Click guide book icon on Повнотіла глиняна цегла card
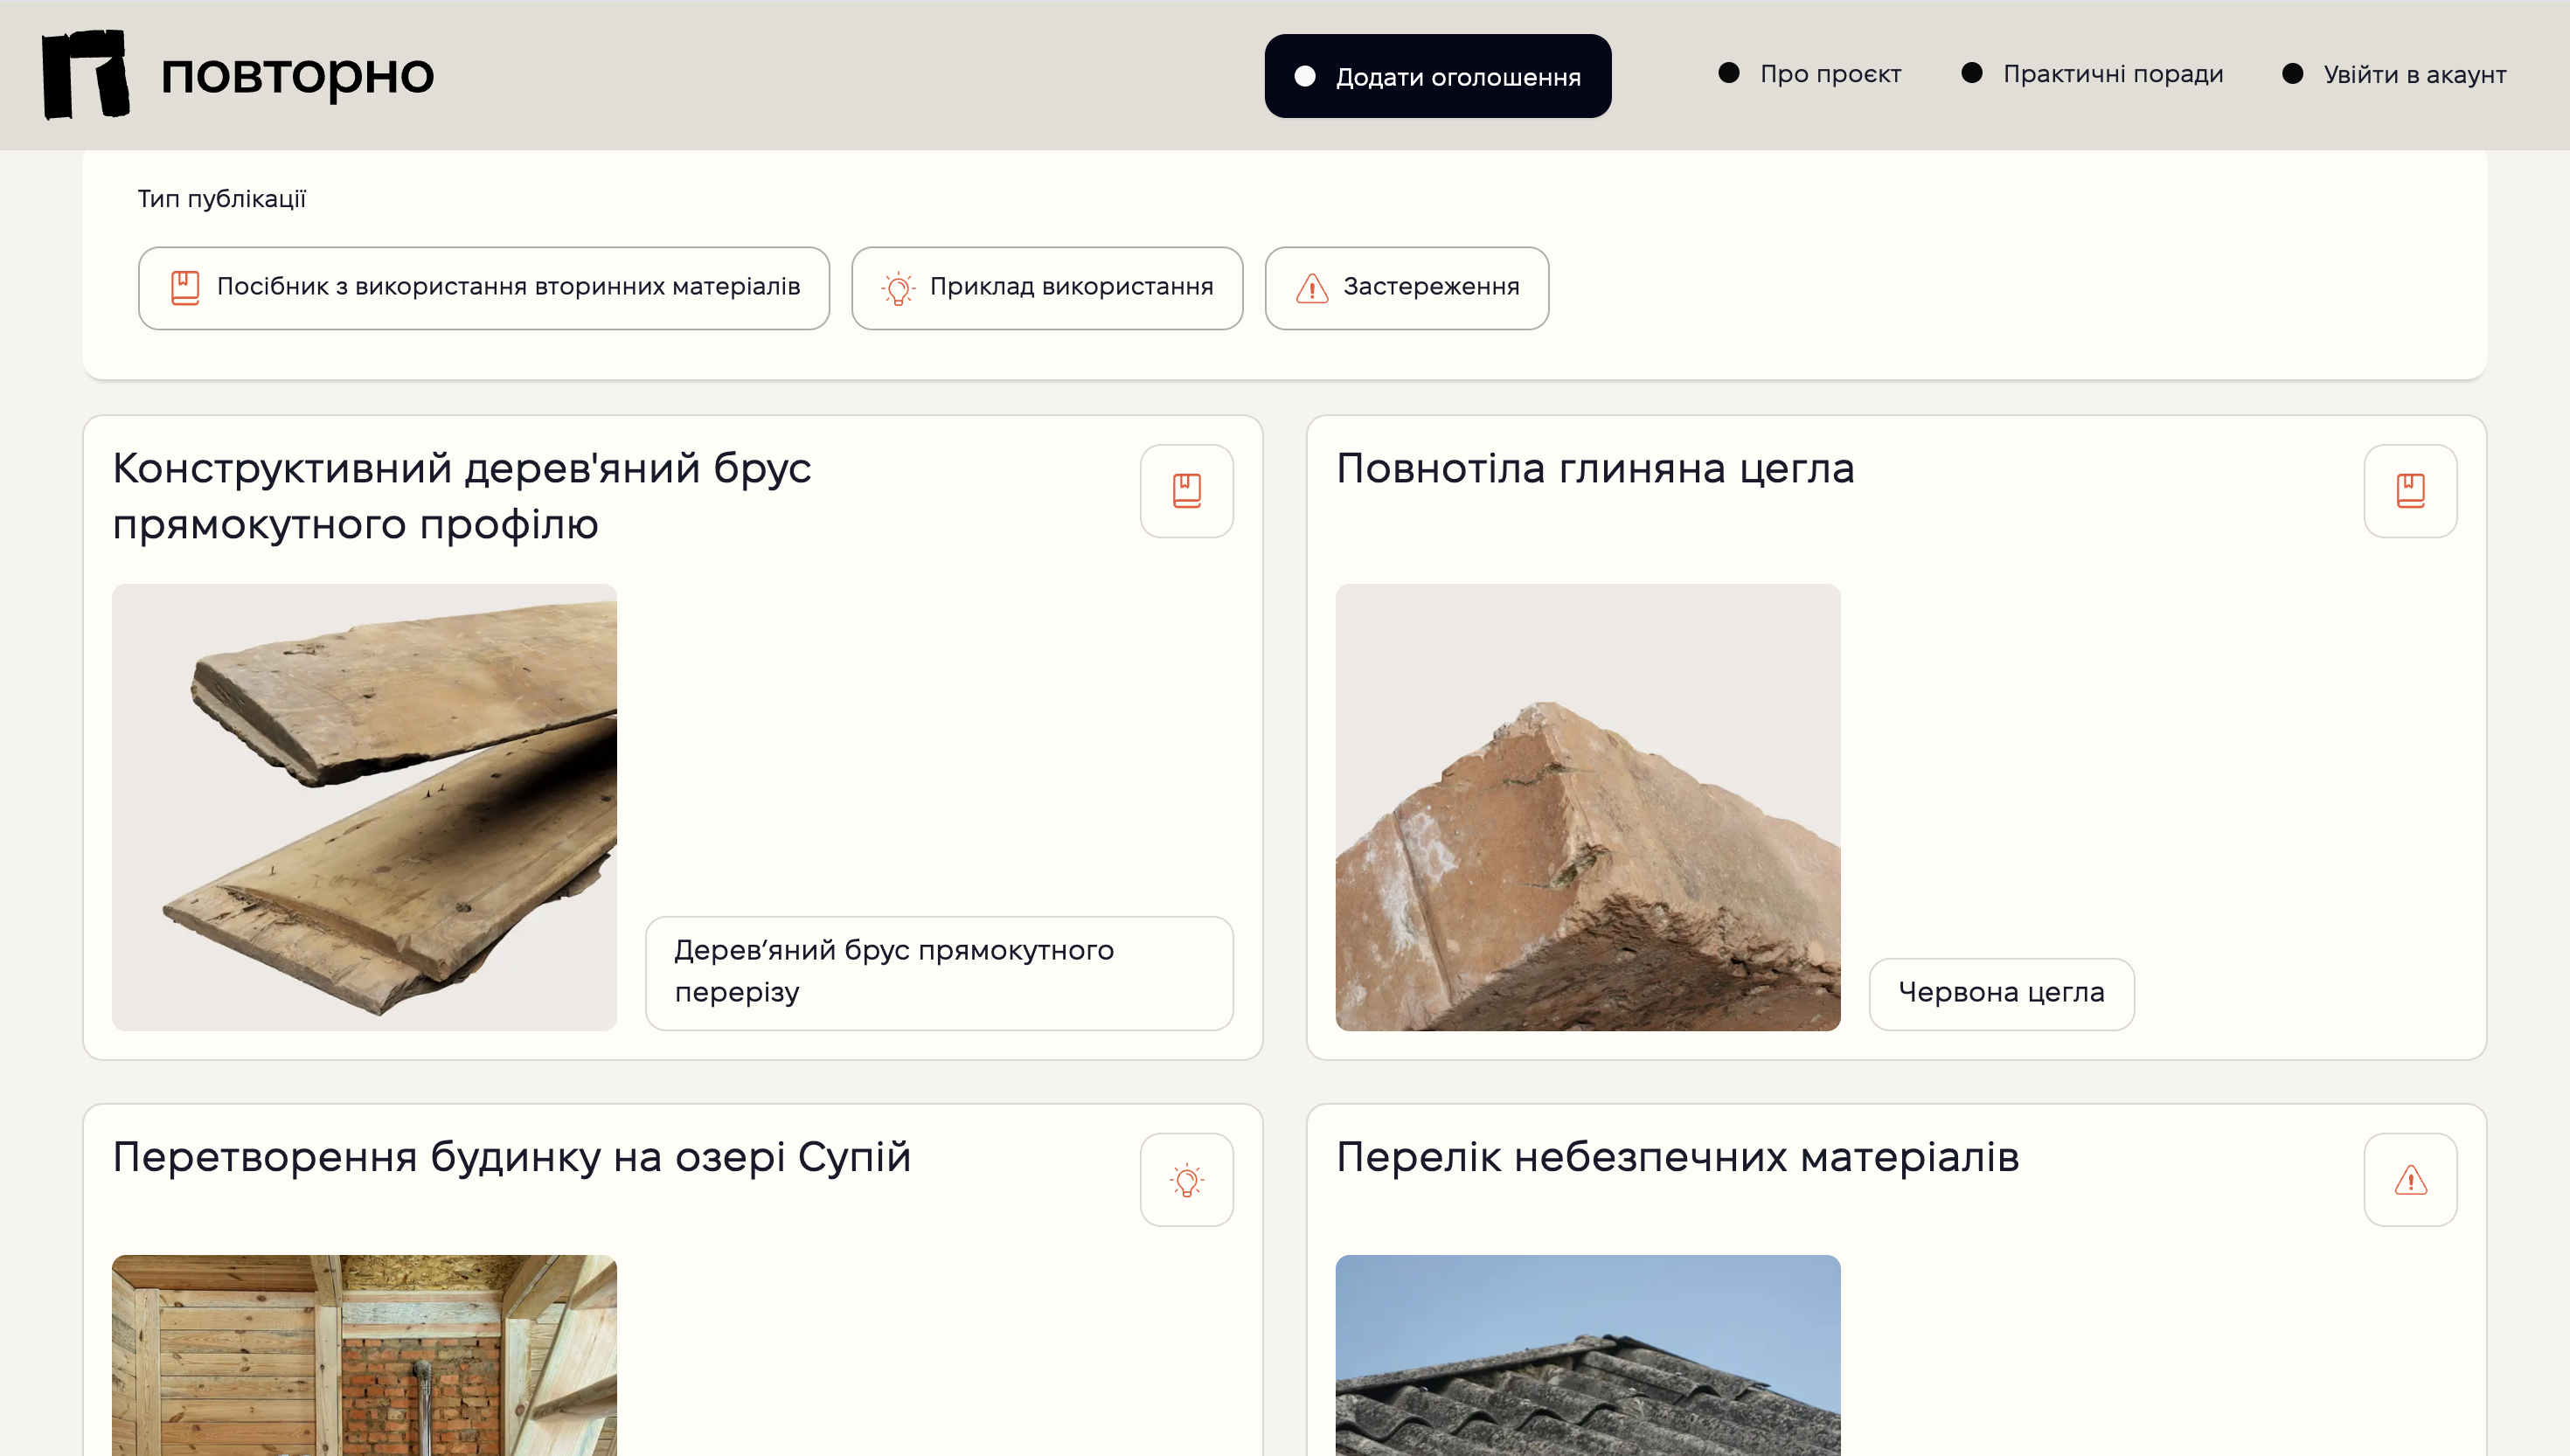The height and width of the screenshot is (1456, 2570). click(x=2410, y=491)
